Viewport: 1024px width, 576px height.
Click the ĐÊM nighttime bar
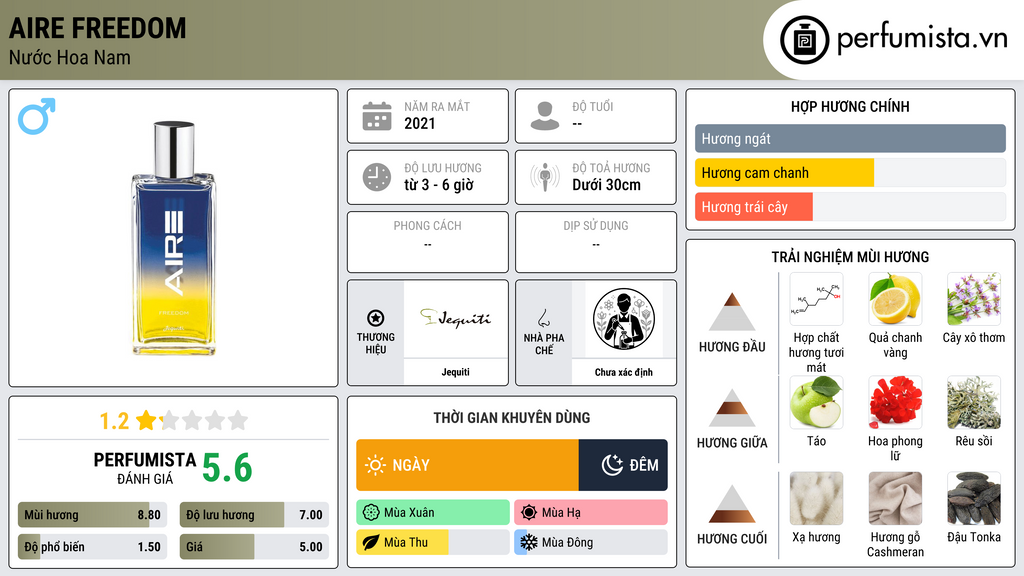coord(623,465)
